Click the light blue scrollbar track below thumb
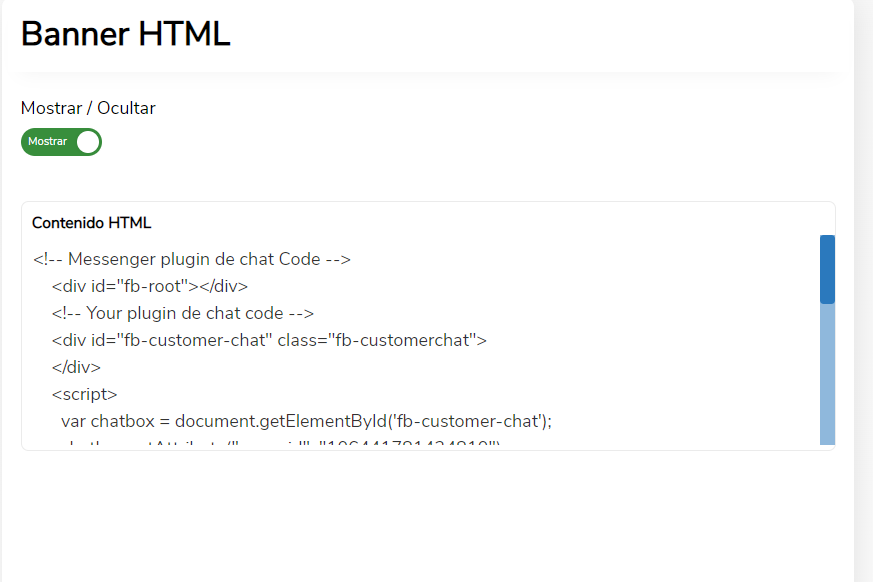This screenshot has width=873, height=582. pyautogui.click(x=827, y=374)
